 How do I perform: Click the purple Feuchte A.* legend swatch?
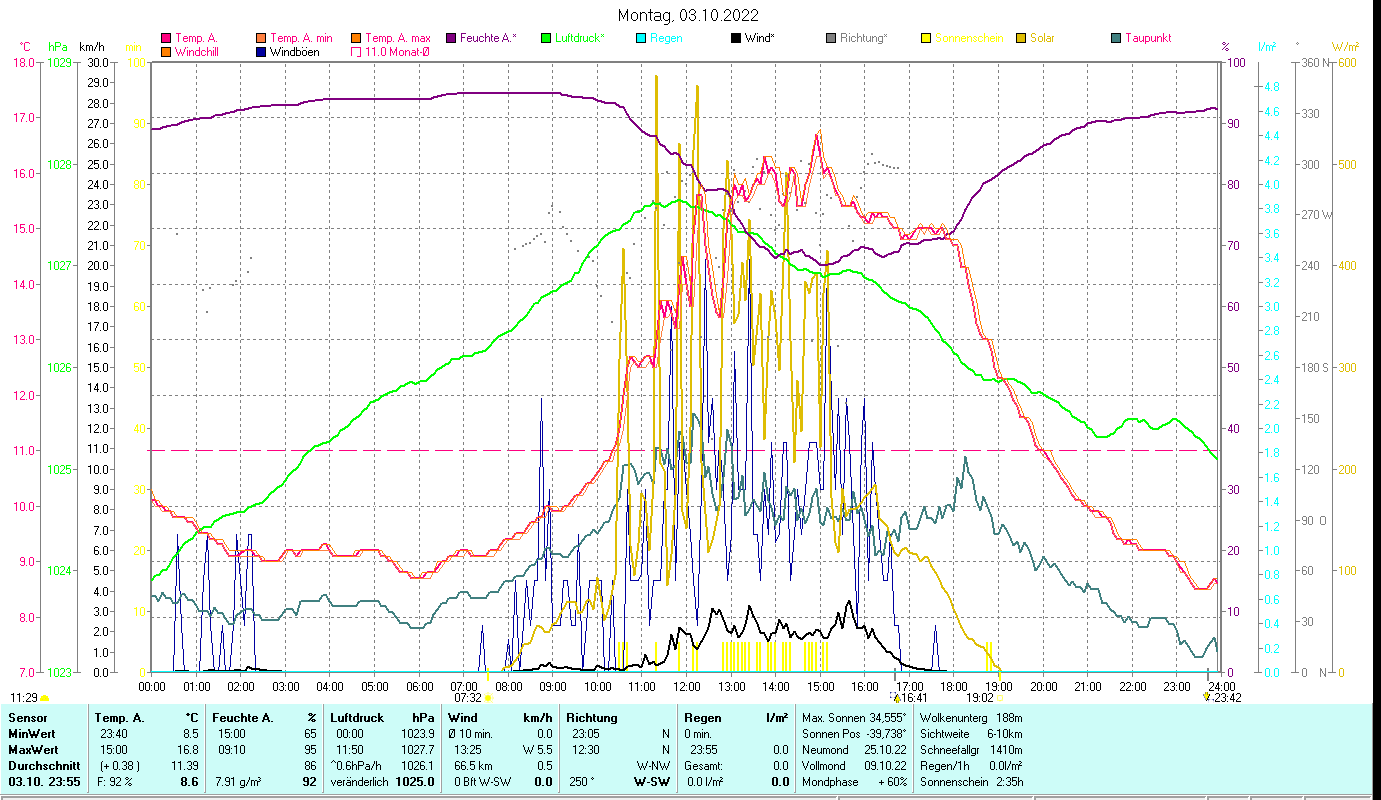tap(451, 38)
